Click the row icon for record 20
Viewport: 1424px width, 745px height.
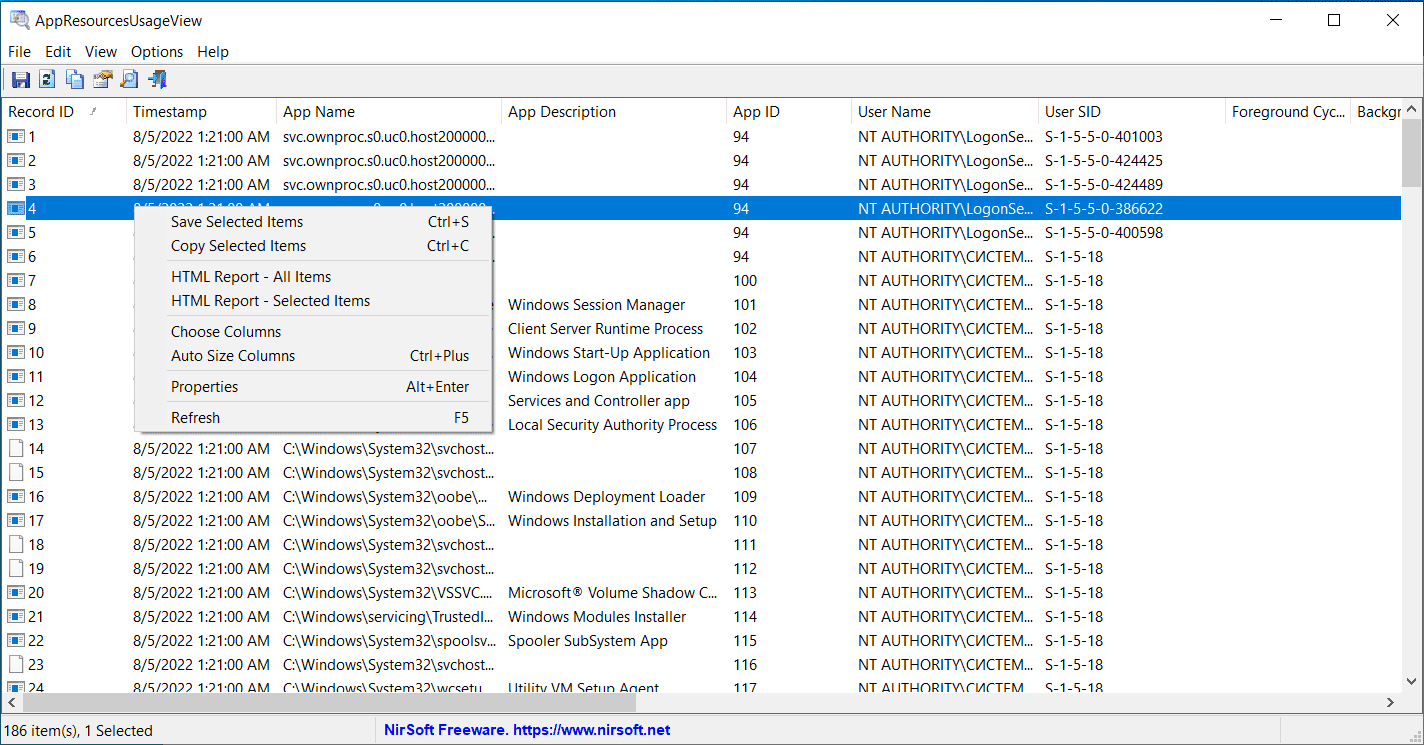tap(16, 593)
